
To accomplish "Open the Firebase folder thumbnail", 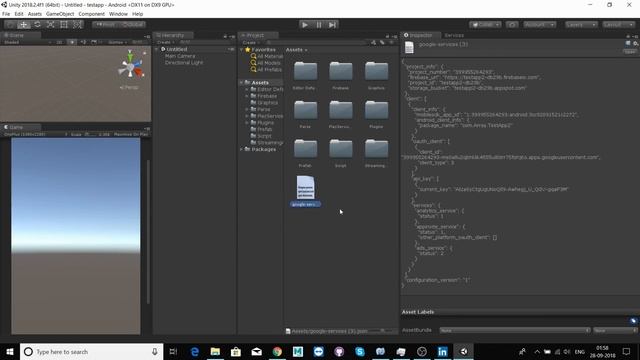I will click(341, 72).
